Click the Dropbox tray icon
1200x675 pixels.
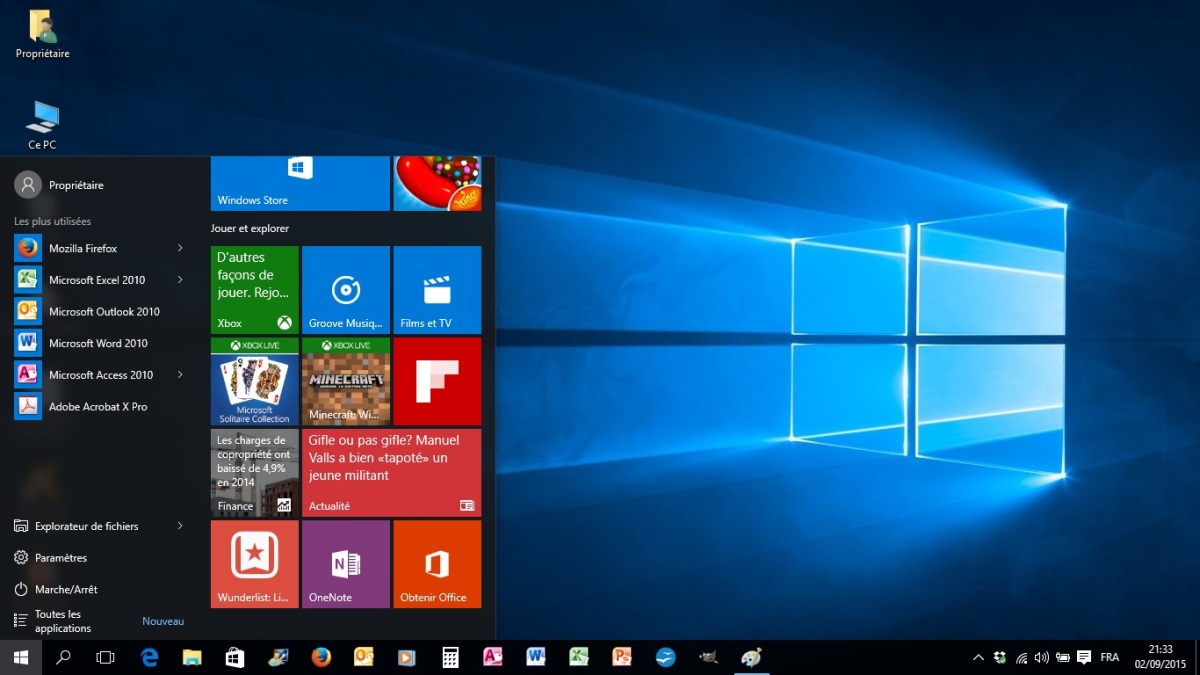tap(1000, 657)
